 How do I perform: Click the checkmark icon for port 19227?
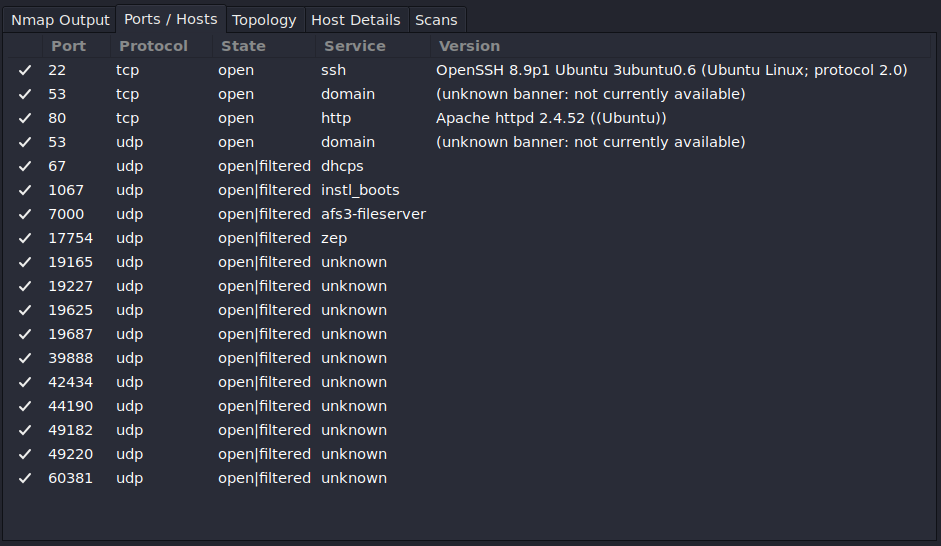tap(25, 286)
